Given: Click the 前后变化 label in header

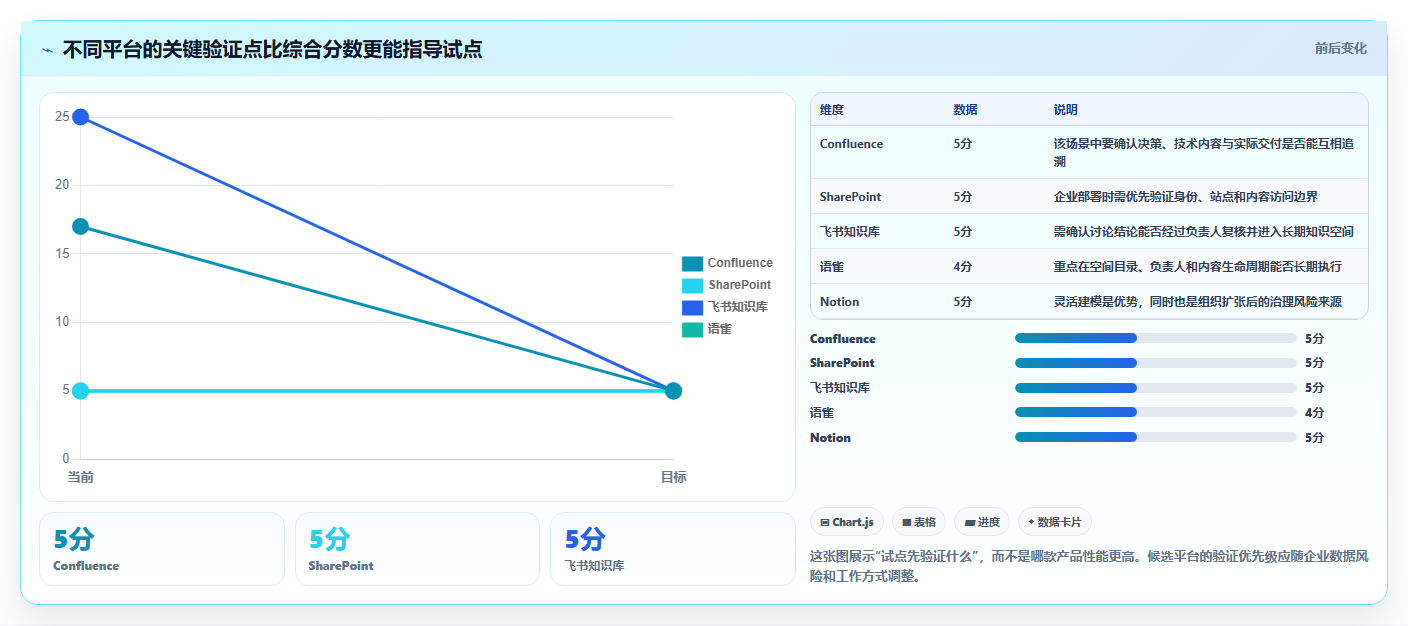Looking at the screenshot, I should 1340,49.
